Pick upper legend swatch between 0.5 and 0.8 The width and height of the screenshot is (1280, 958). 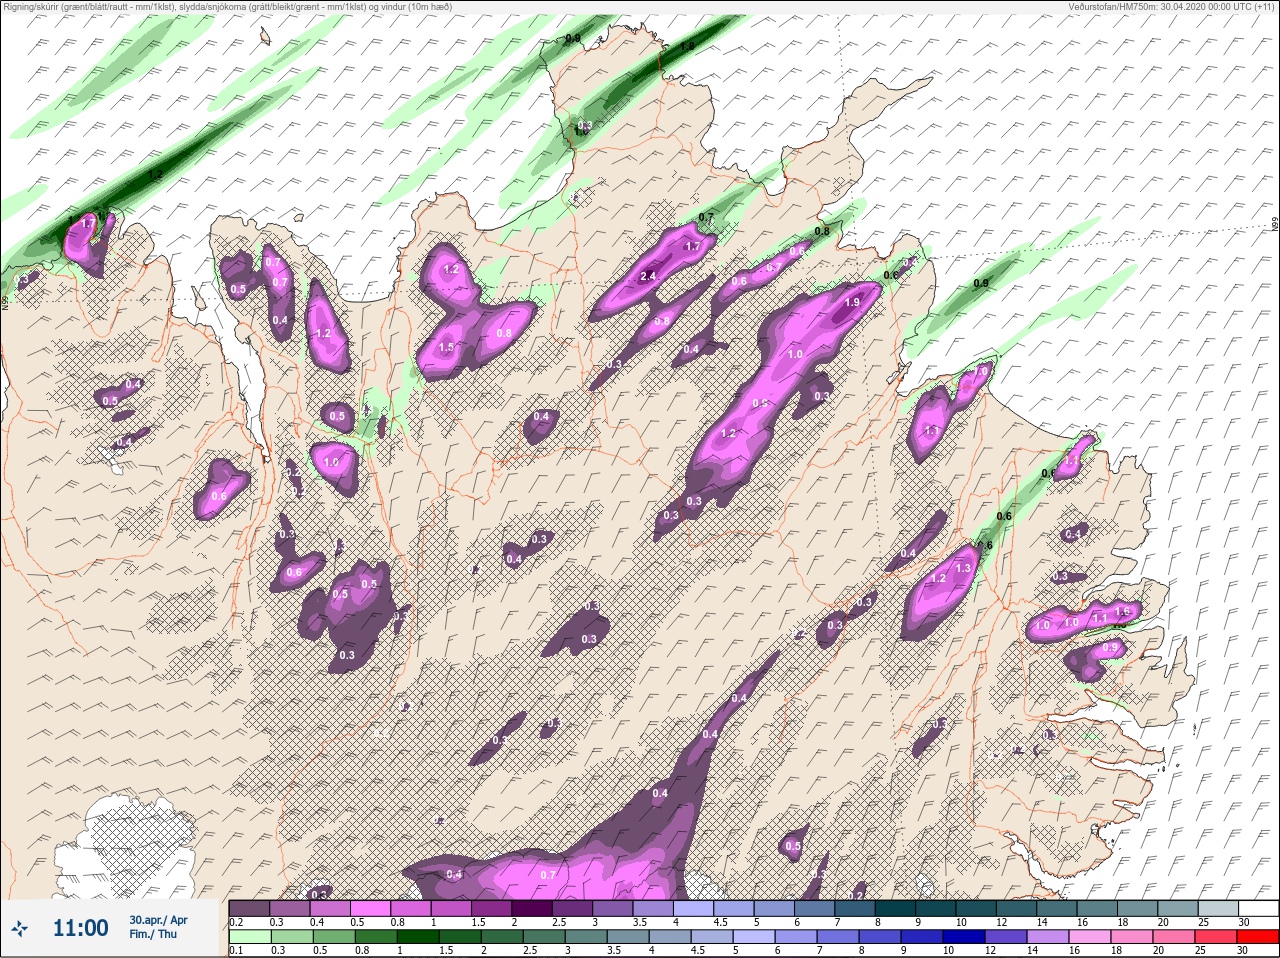(371, 907)
